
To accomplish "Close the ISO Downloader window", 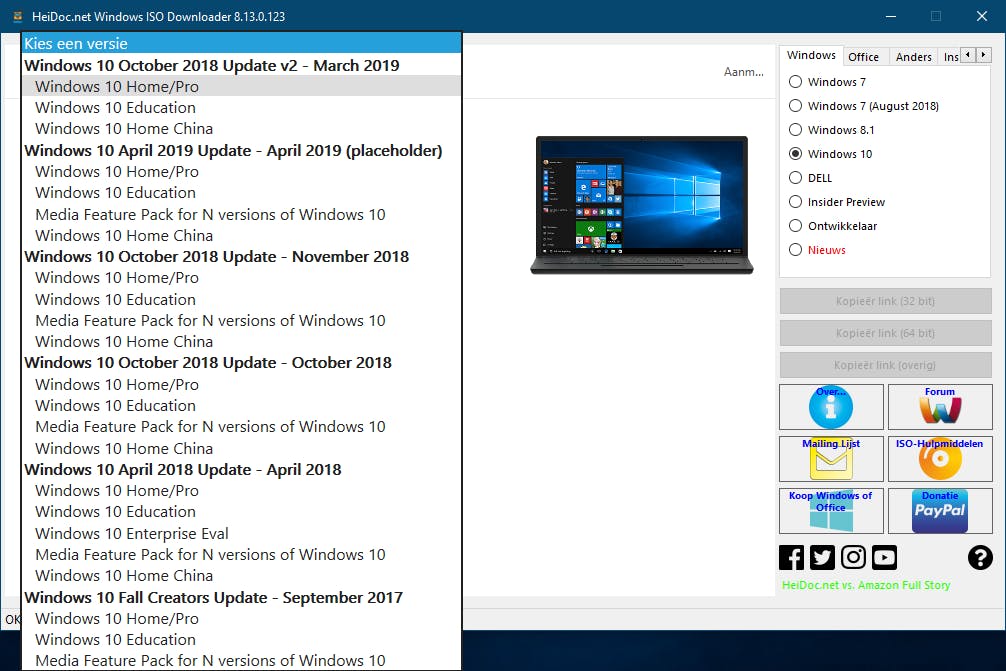I will pos(982,16).
